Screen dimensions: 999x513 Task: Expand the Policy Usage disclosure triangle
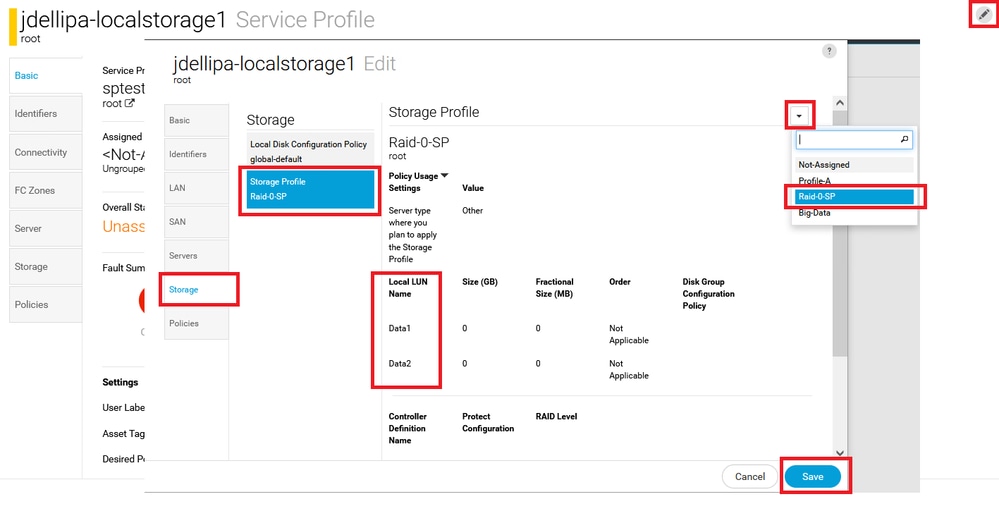[445, 175]
